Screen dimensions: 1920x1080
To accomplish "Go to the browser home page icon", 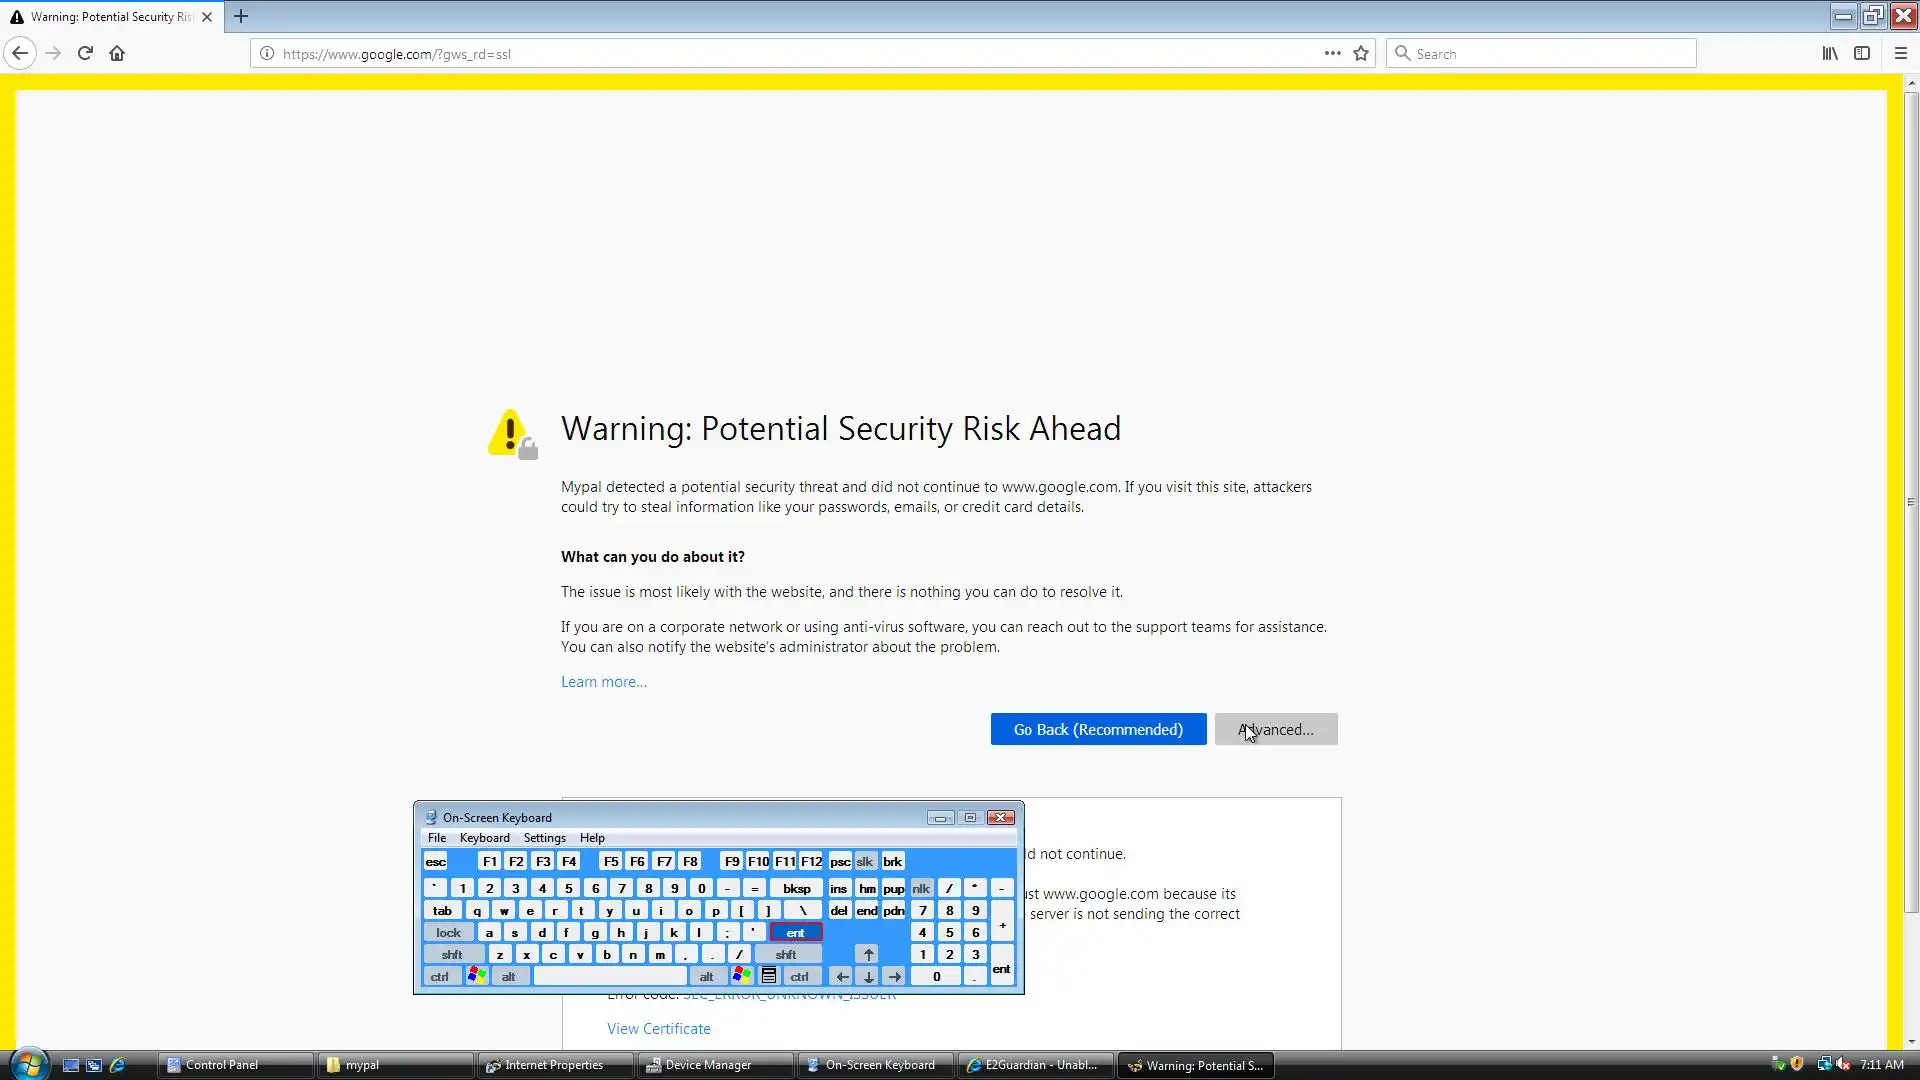I will (x=117, y=53).
